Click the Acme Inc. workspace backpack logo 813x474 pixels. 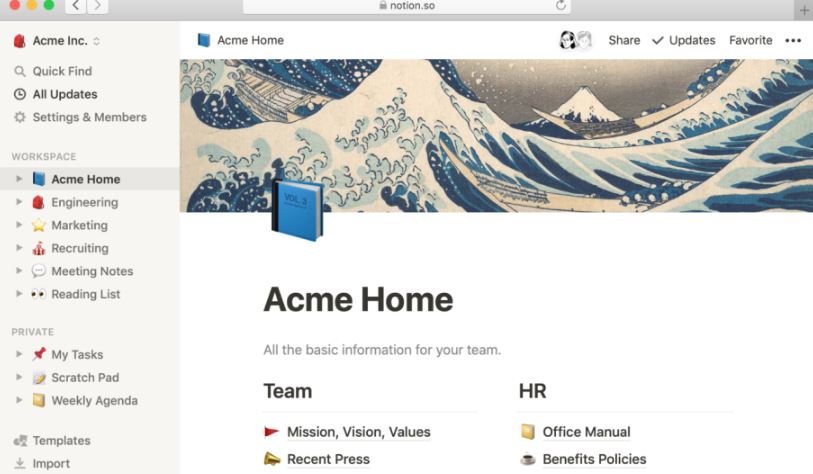pyautogui.click(x=20, y=41)
